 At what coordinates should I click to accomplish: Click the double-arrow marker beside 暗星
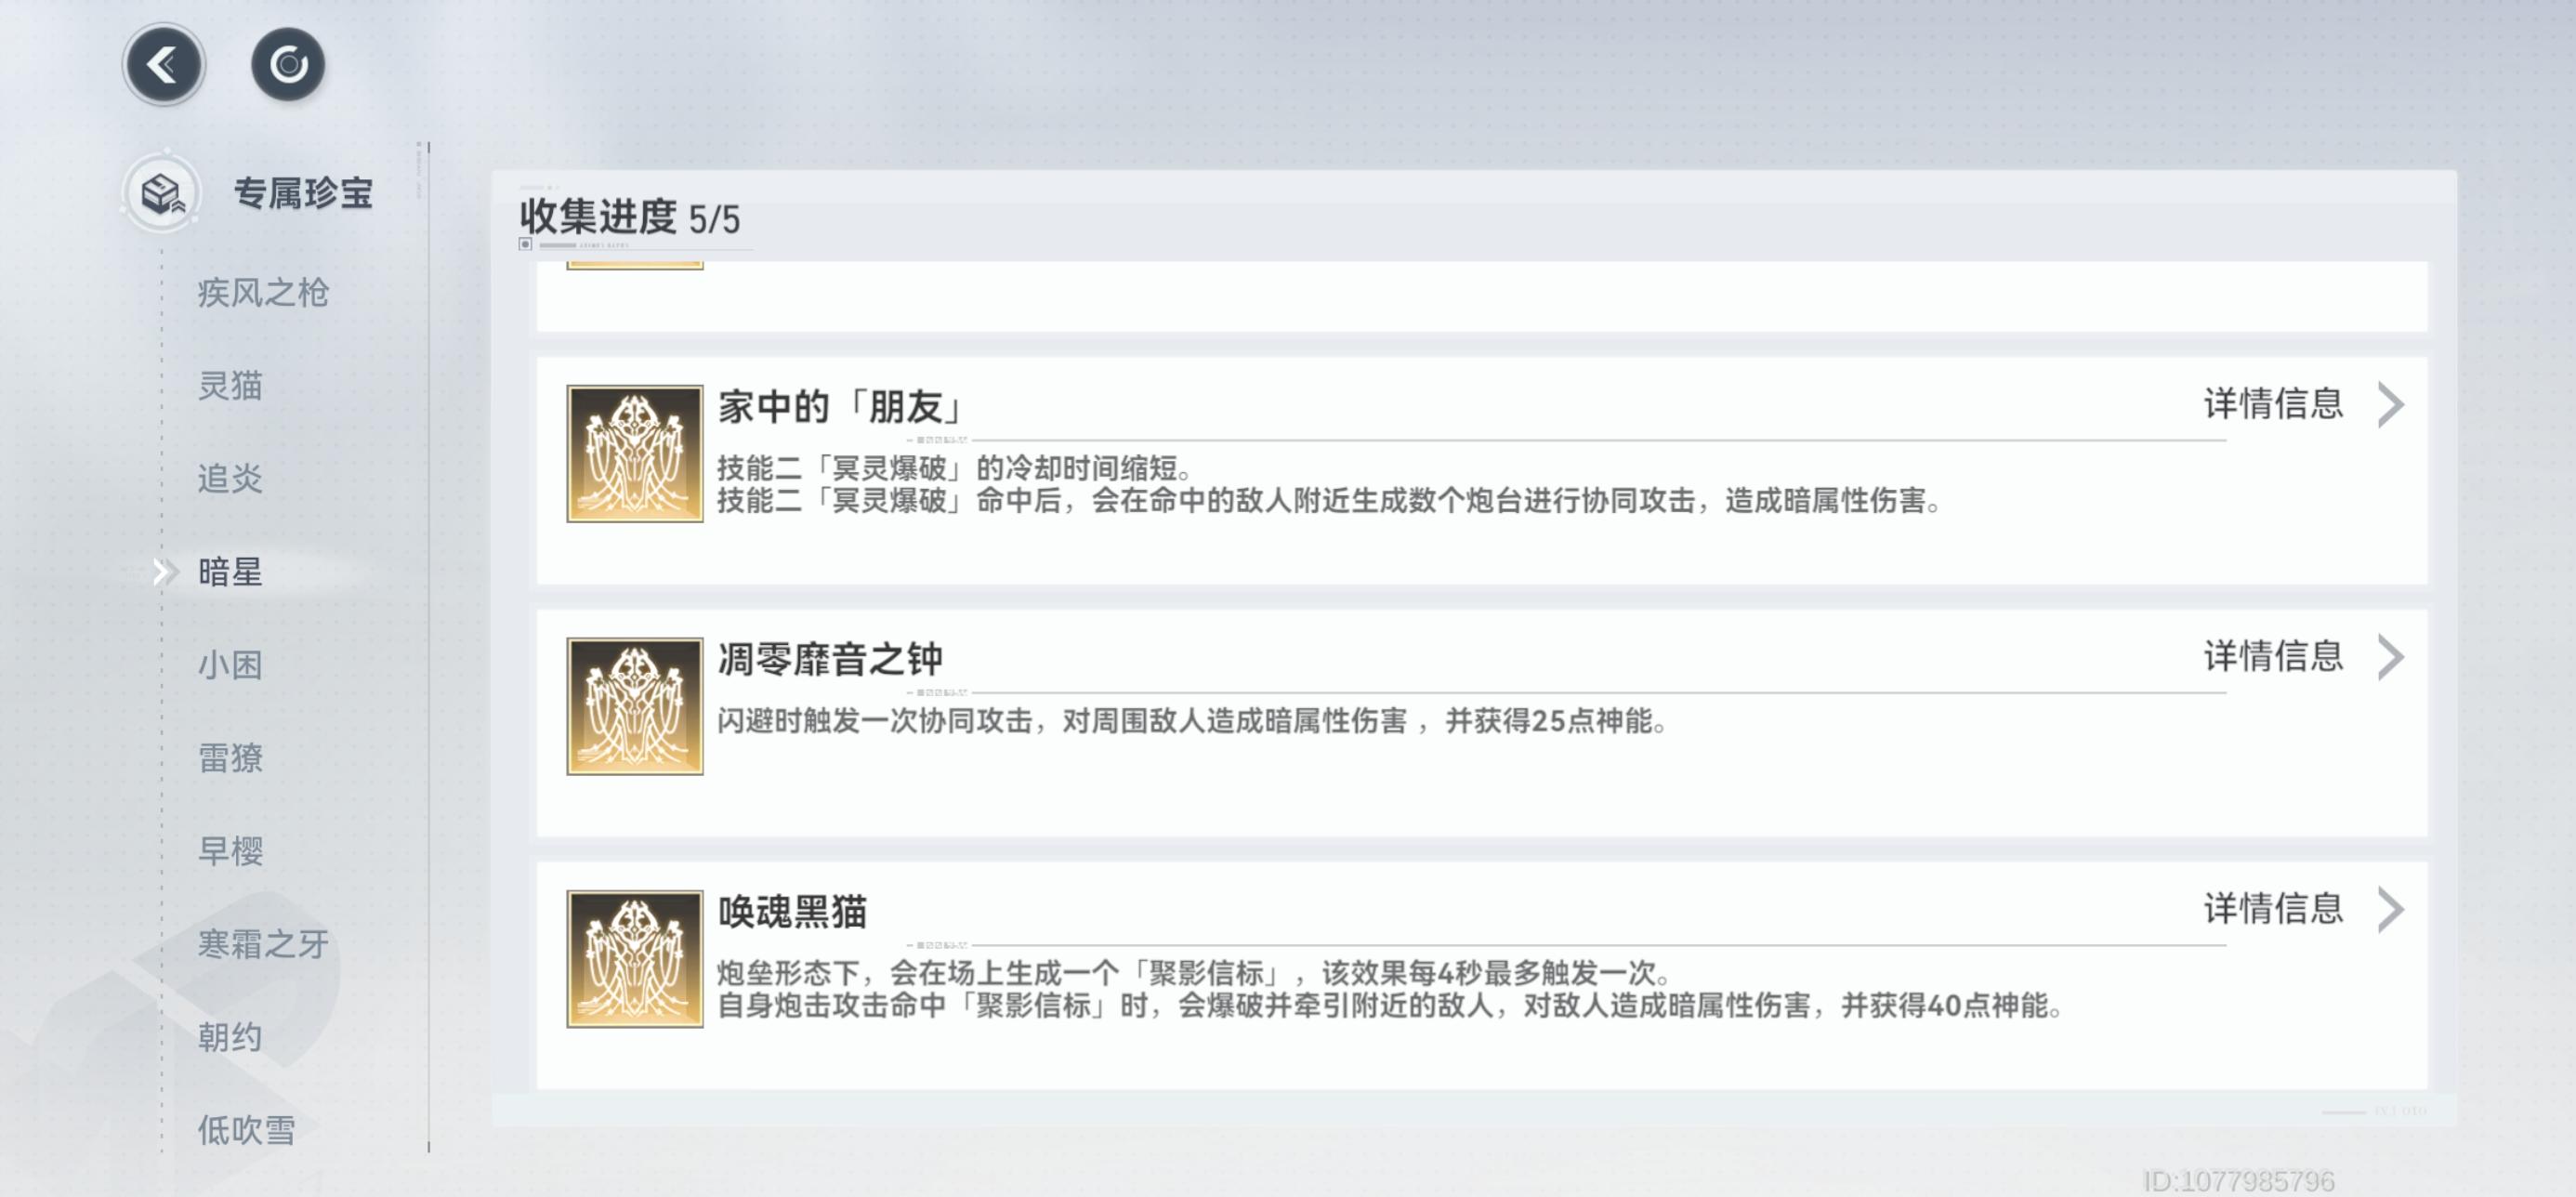pyautogui.click(x=165, y=572)
